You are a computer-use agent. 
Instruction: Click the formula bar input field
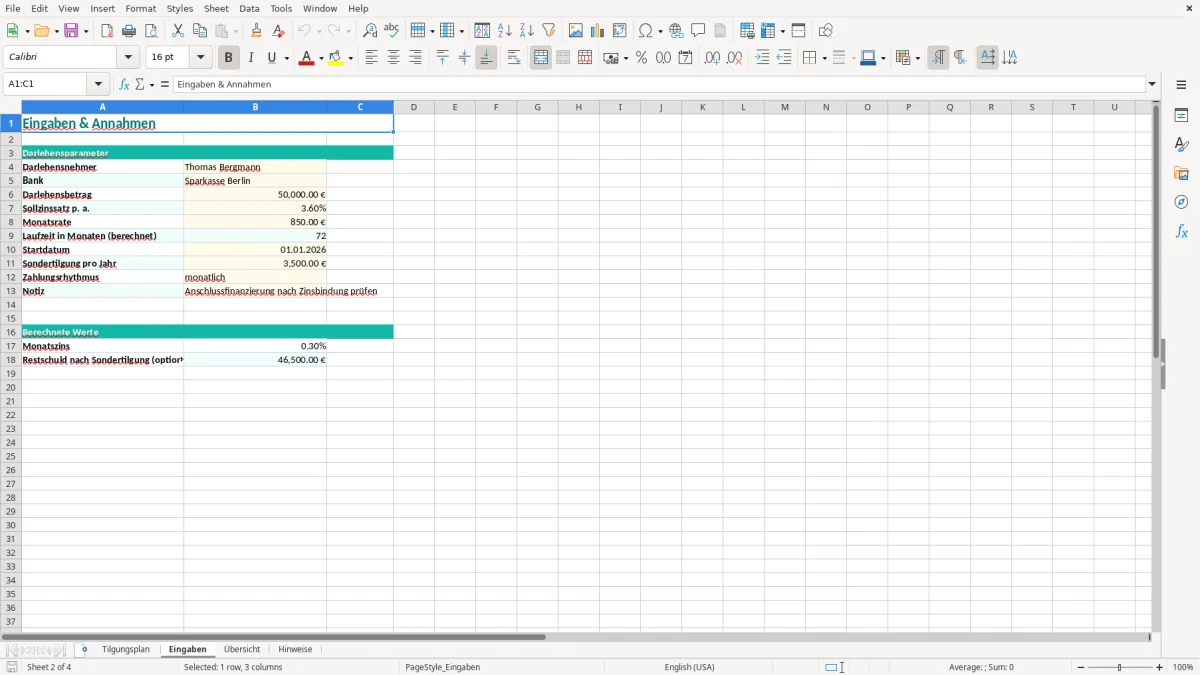[658, 85]
